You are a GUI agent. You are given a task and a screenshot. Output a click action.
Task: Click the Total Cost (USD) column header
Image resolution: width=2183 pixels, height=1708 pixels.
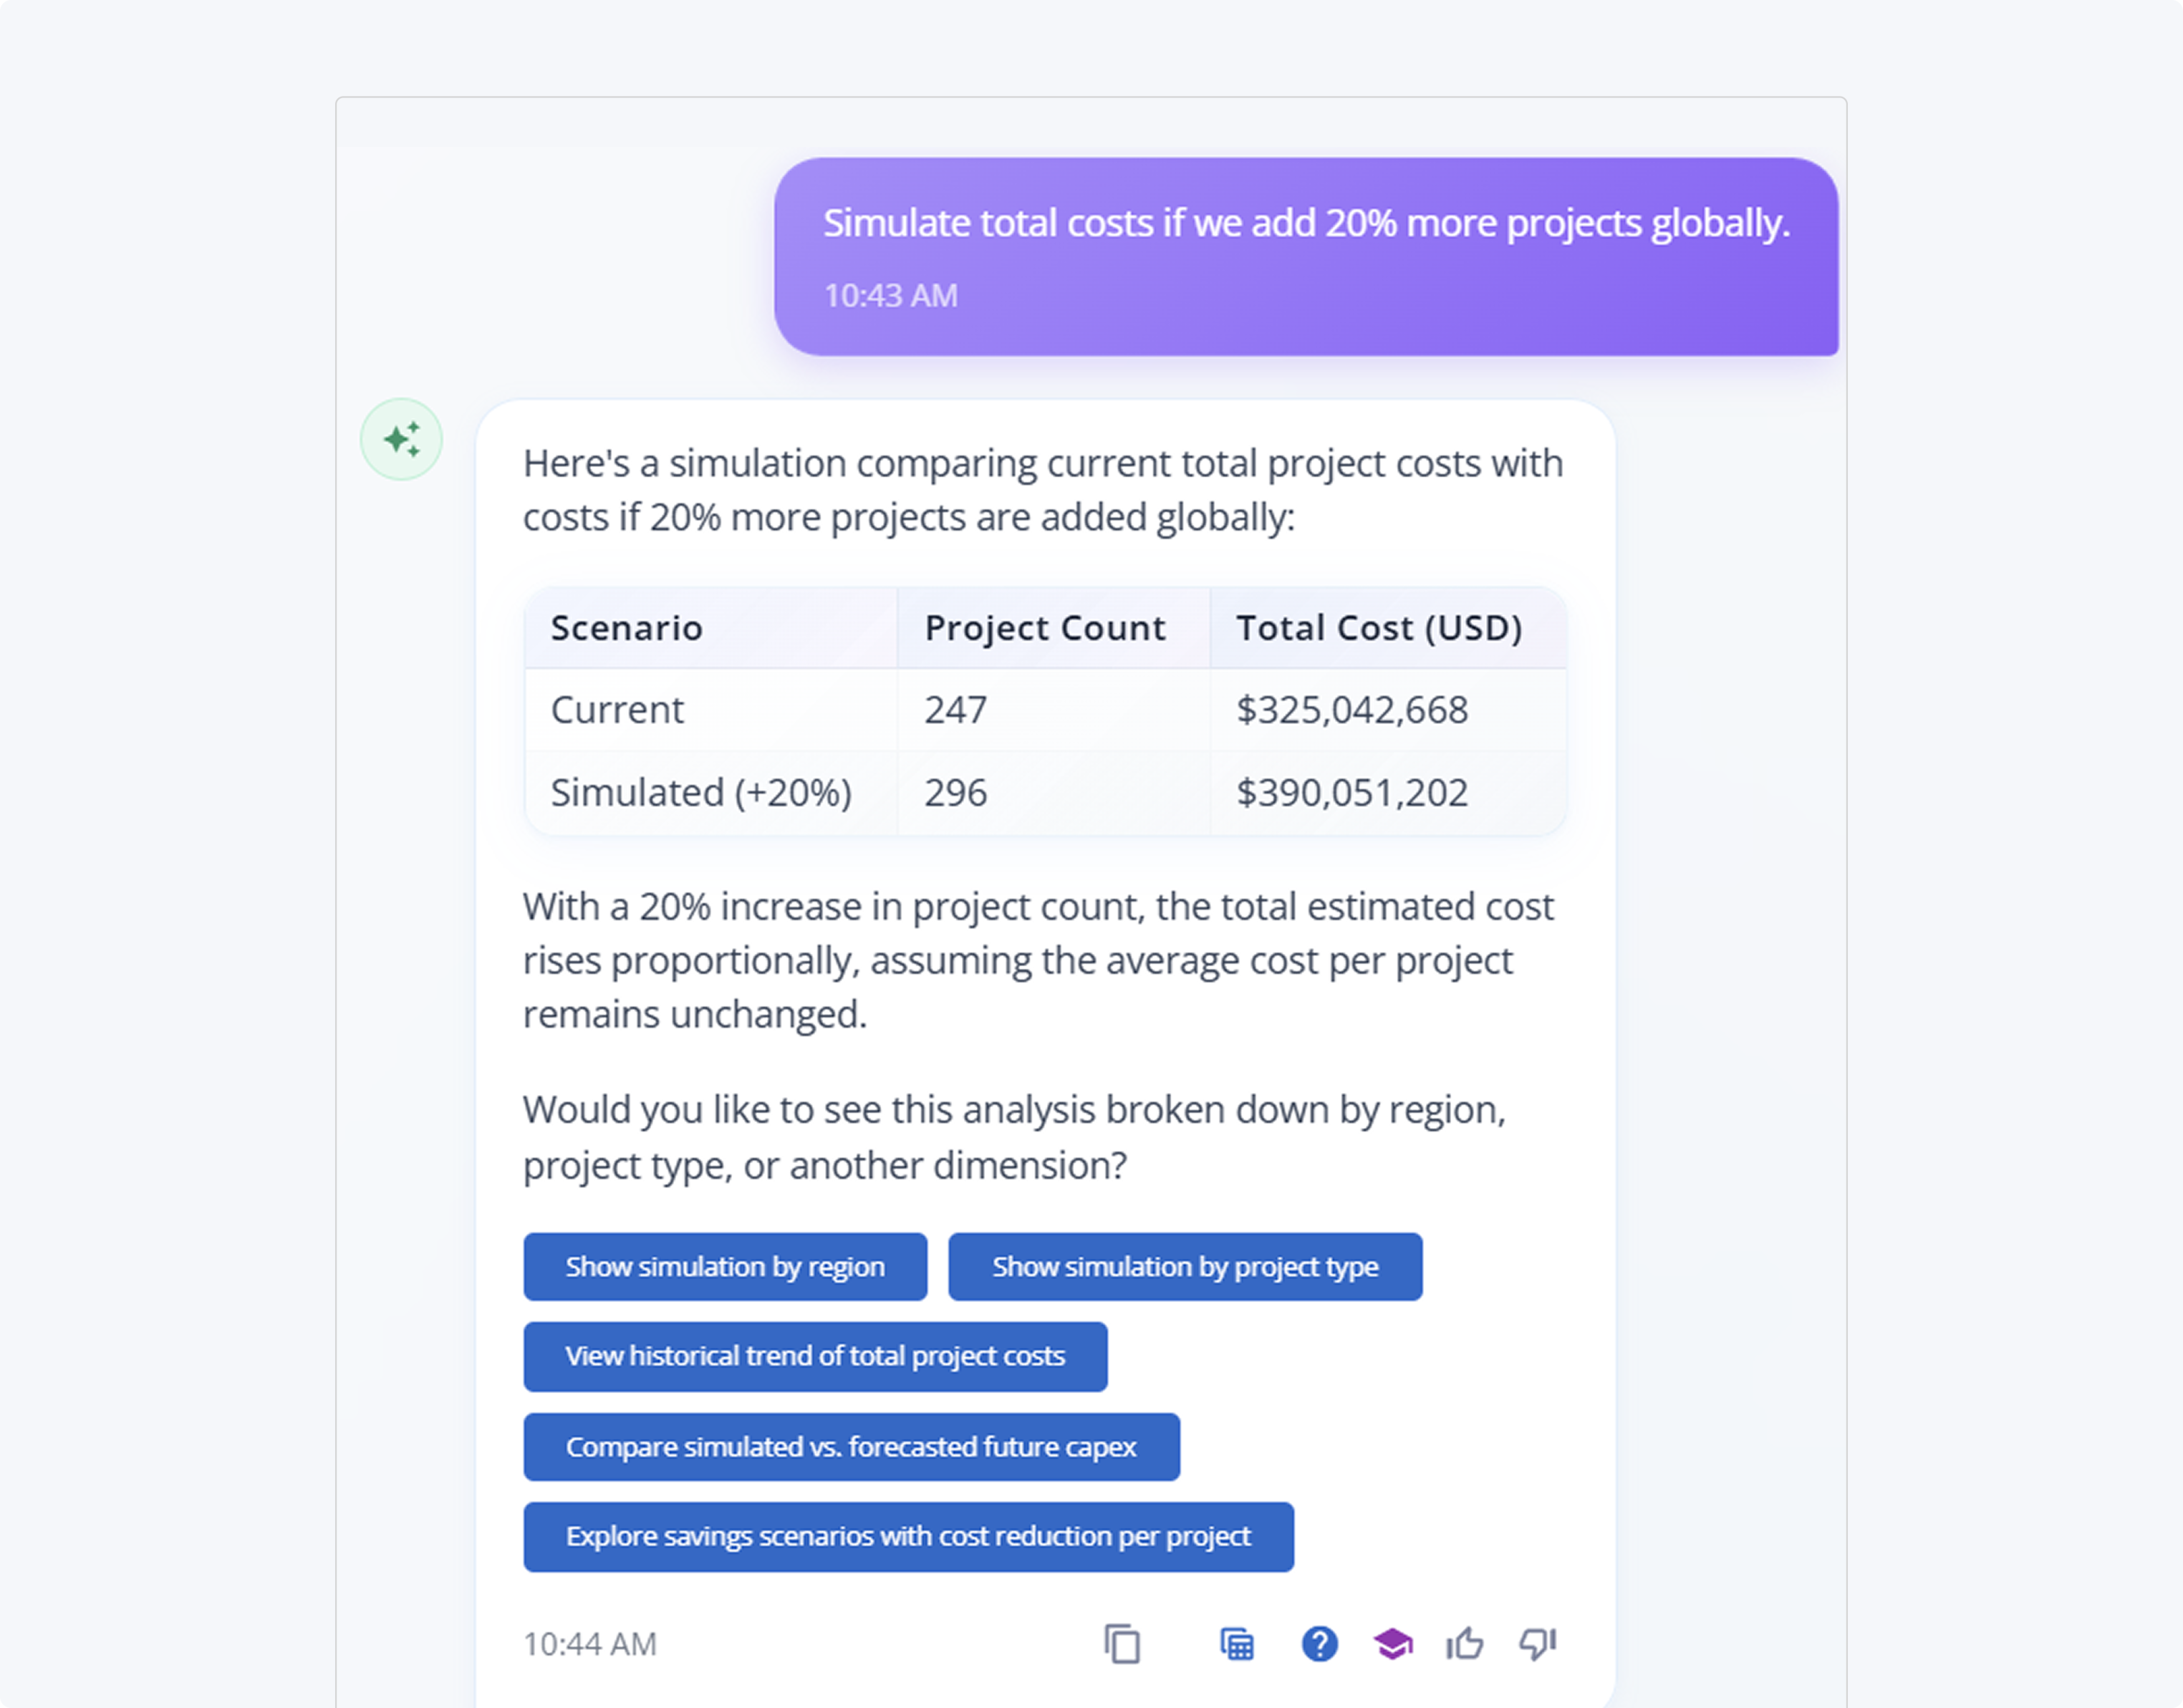[1379, 628]
